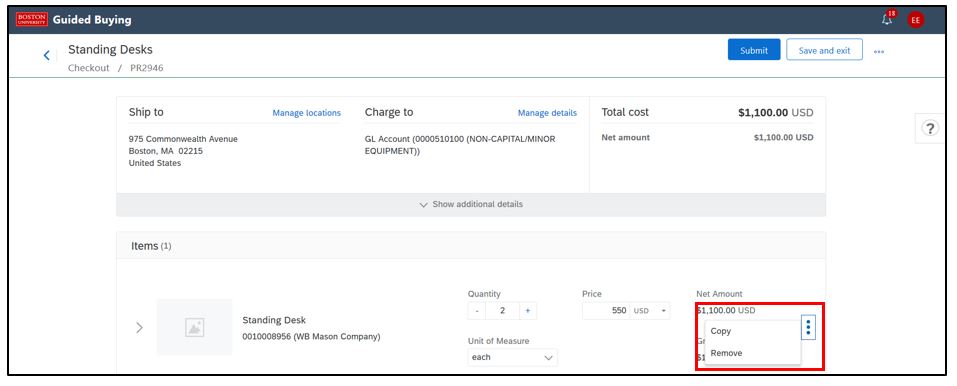Viewport: 957px width, 386px height.
Task: Click the Boston University logo
Action: [32, 20]
